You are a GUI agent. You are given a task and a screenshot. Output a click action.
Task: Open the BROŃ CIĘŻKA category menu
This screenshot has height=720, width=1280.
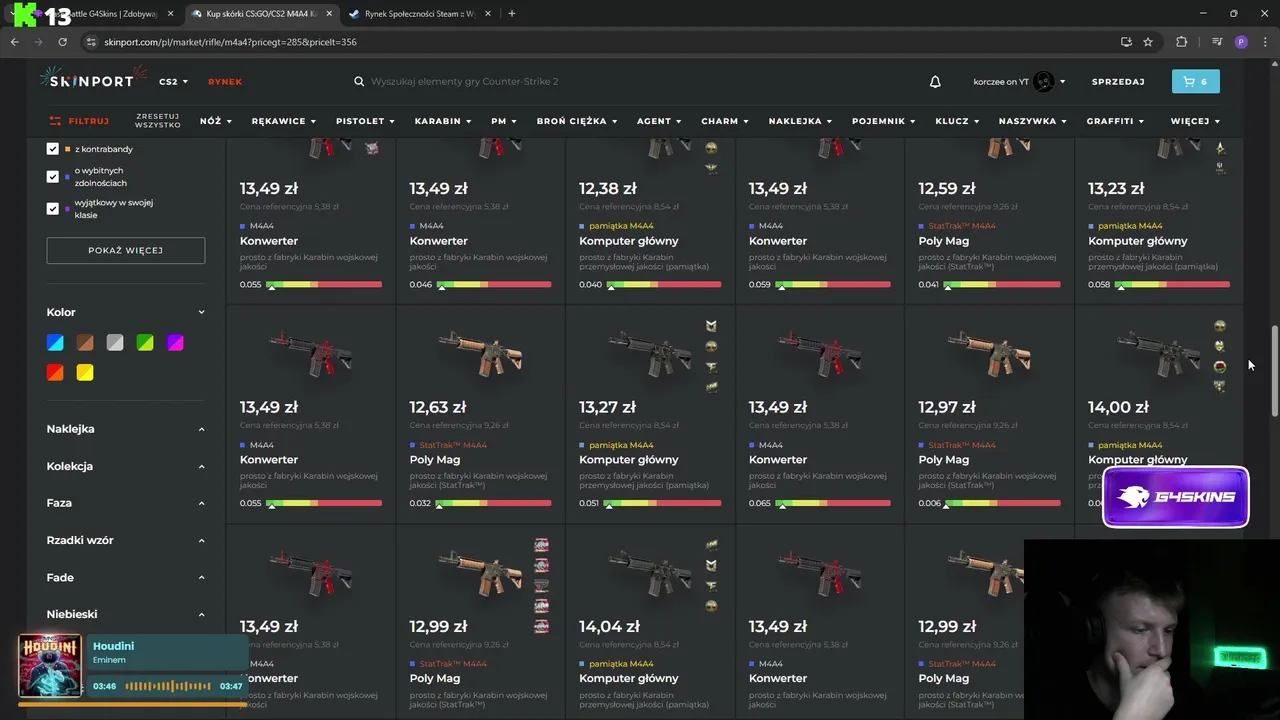[x=577, y=121]
